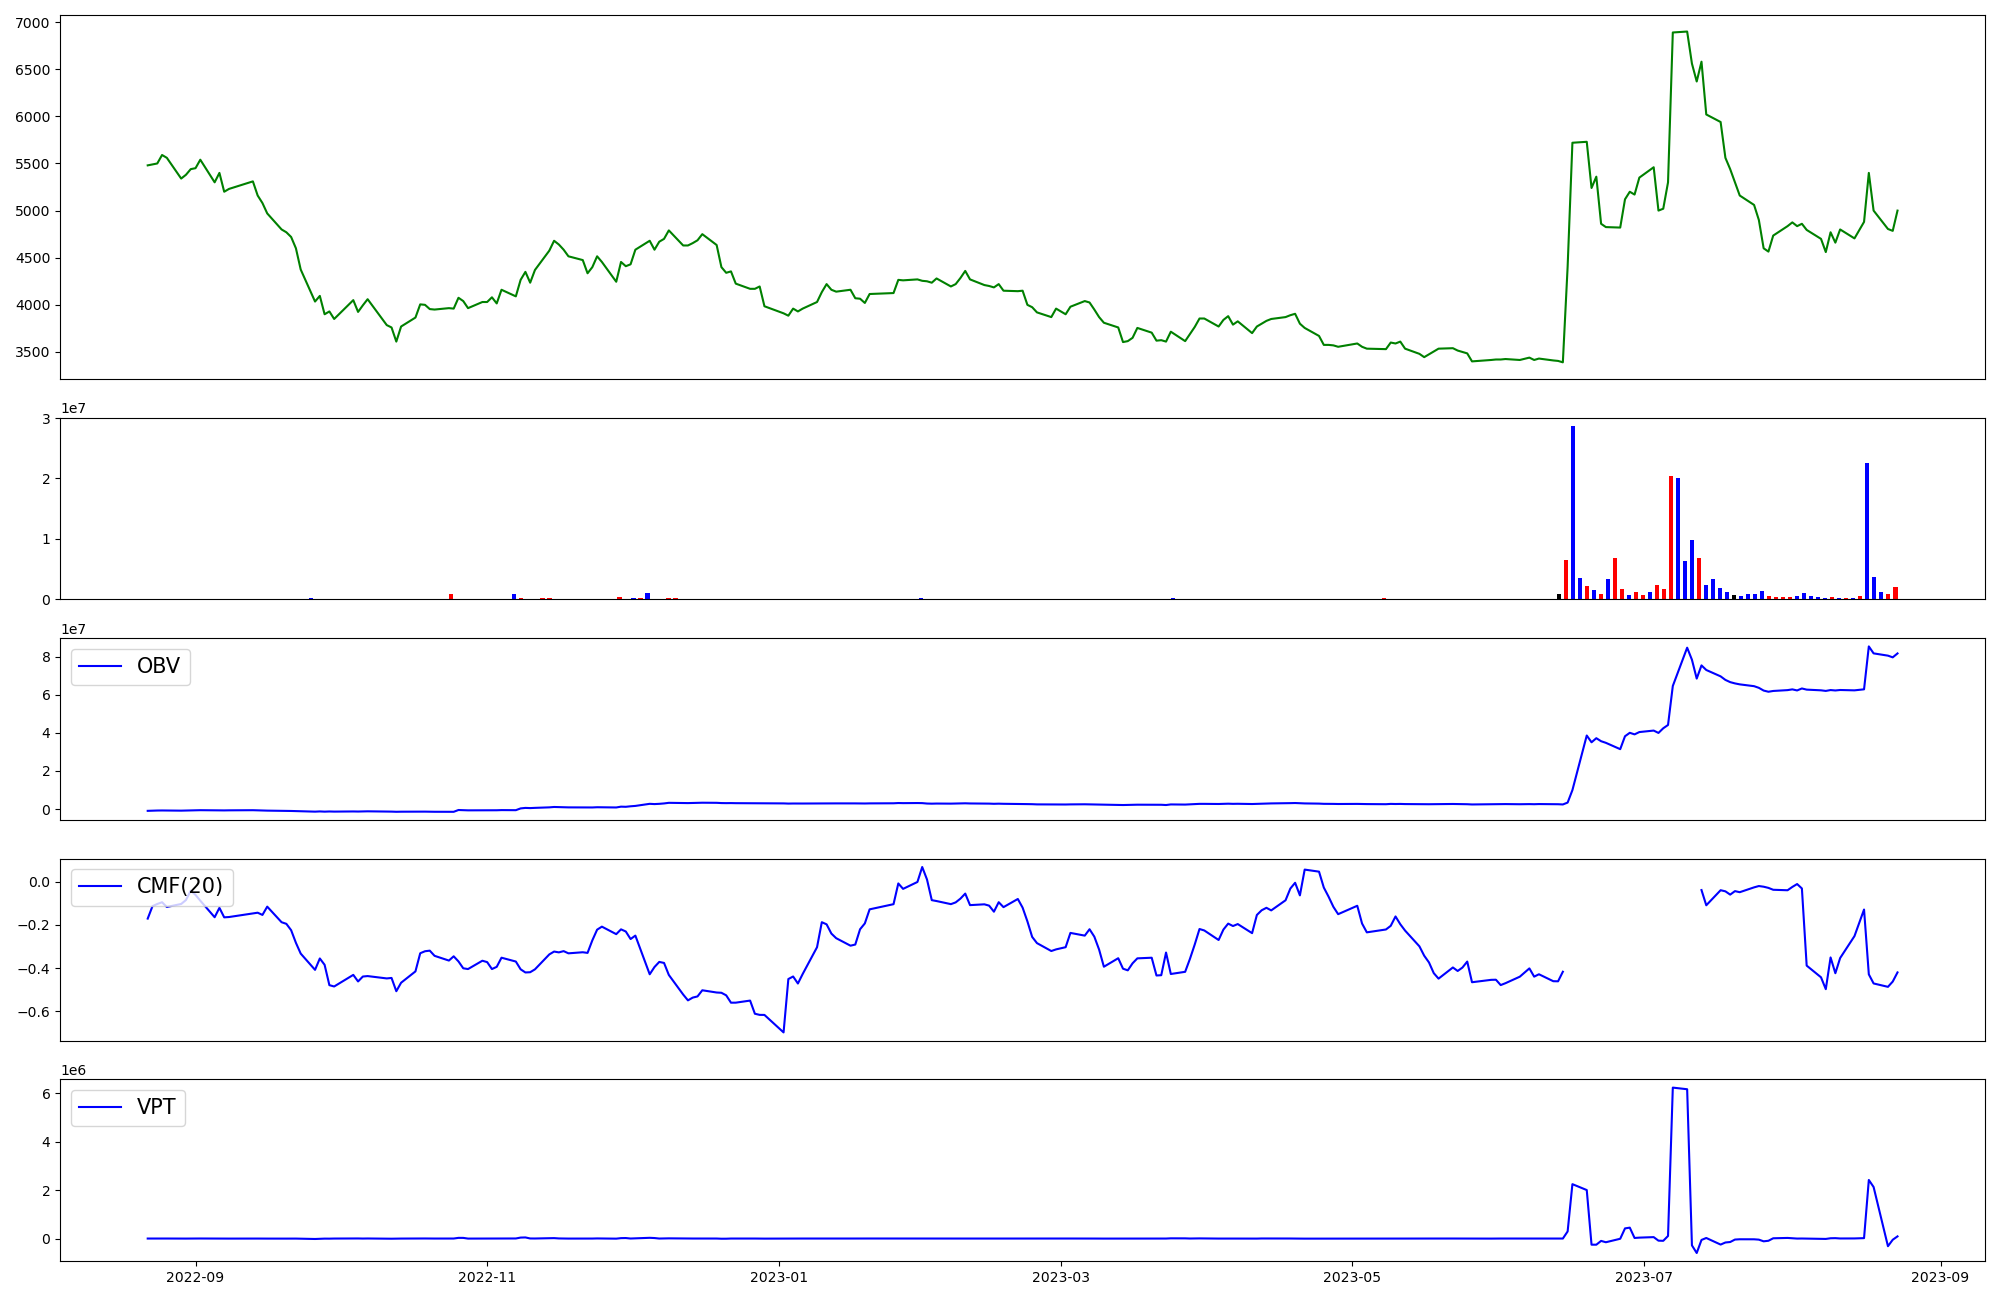Screen dimensions: 2000x1300
Task: Click the OBV legend label
Action: coord(158,667)
